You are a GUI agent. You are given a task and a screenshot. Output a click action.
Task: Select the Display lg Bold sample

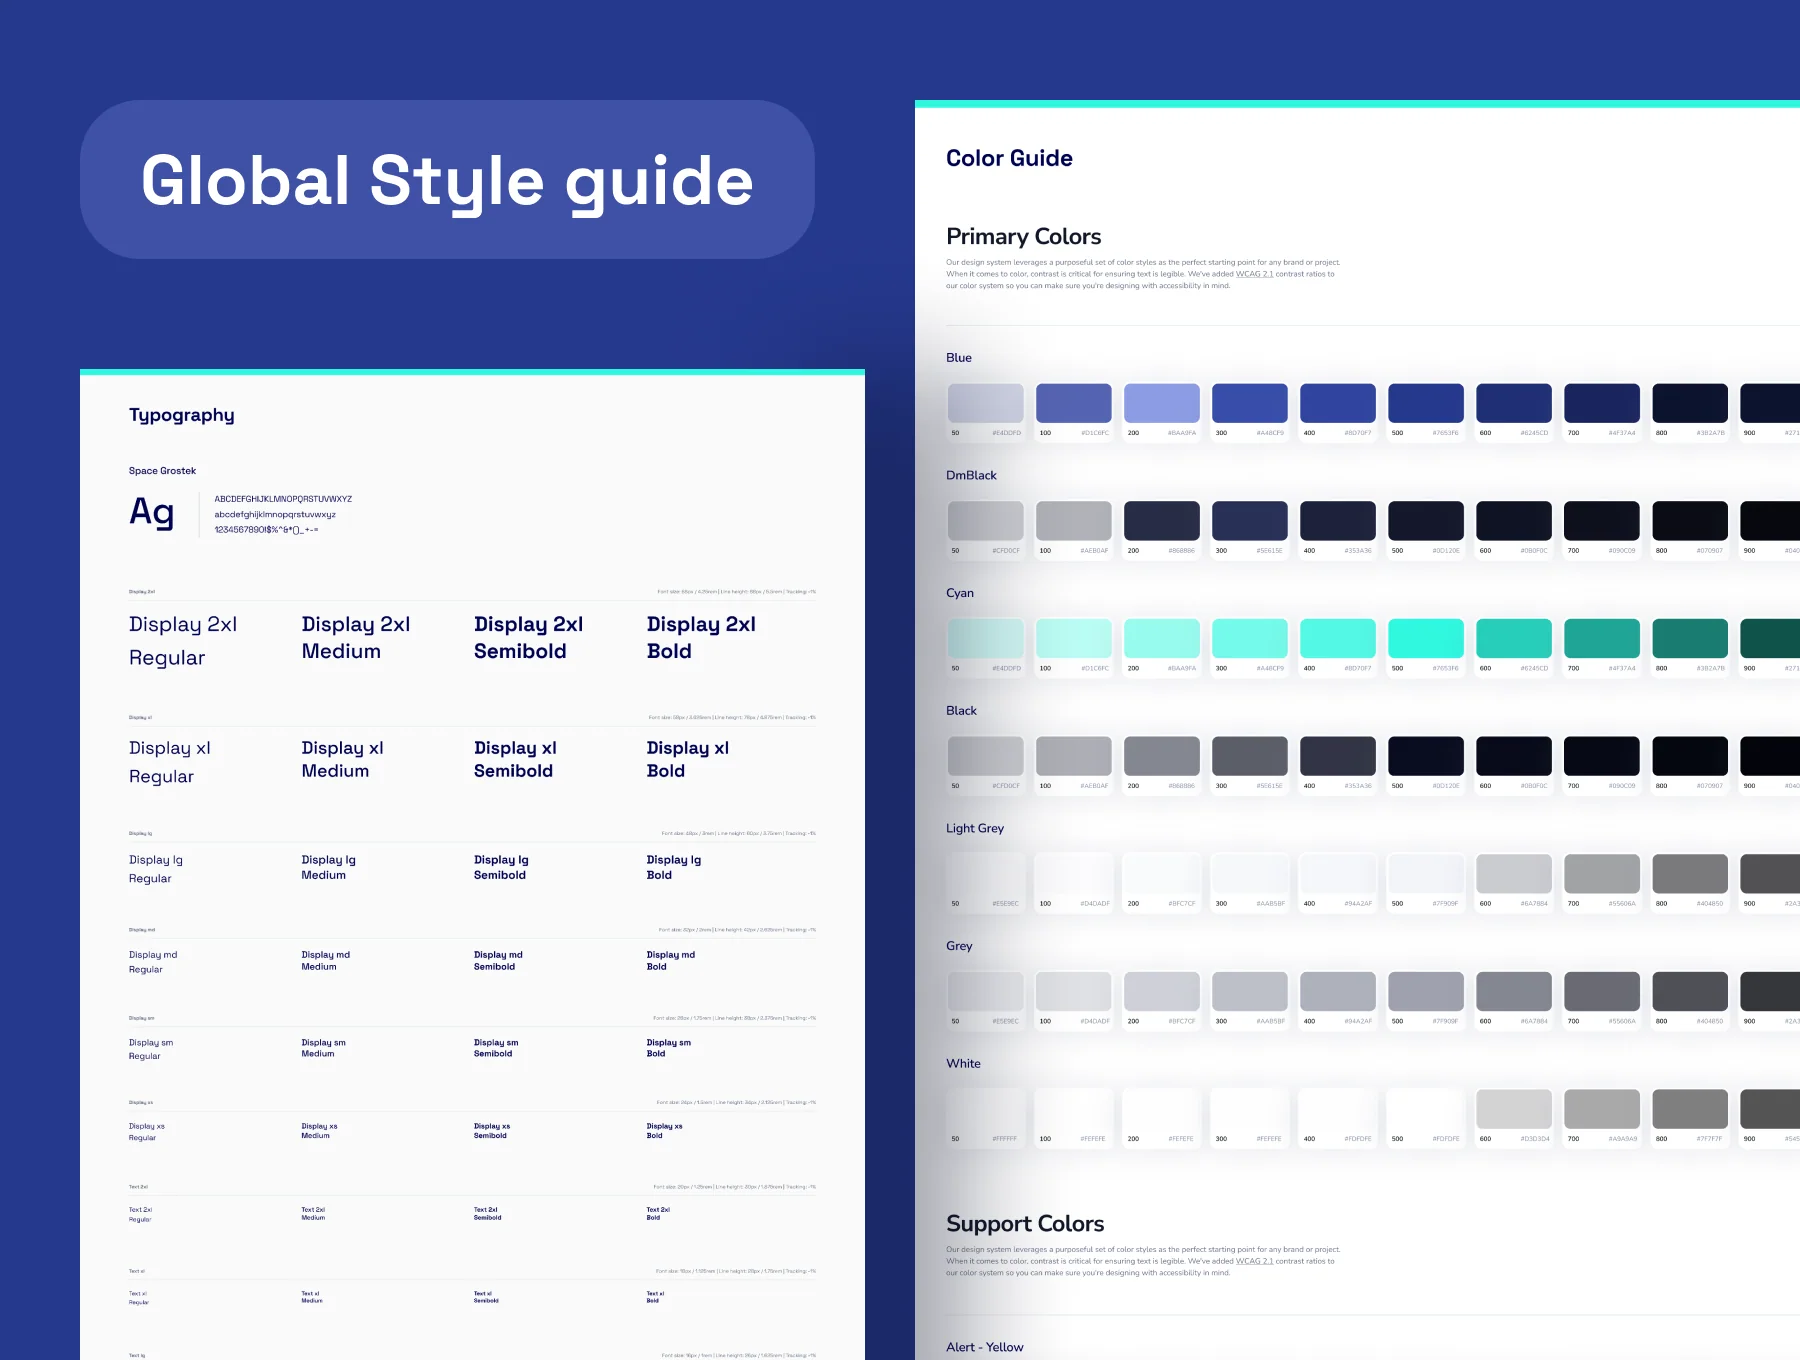coord(674,867)
